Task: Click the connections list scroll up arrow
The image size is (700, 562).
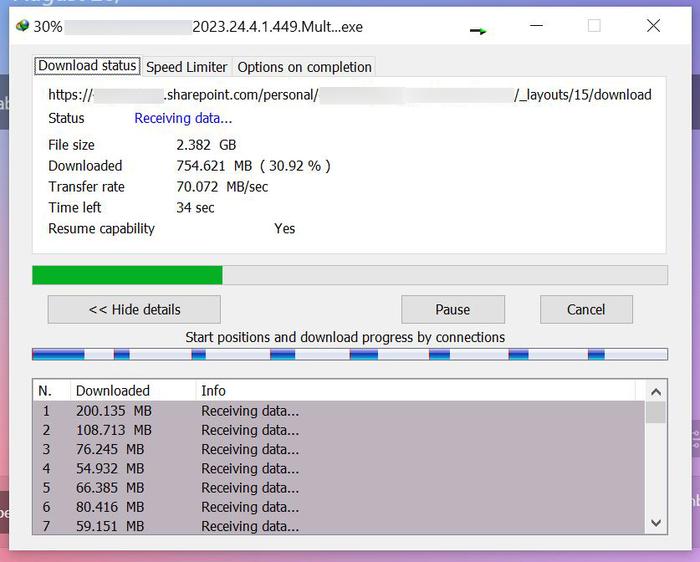Action: (x=656, y=392)
